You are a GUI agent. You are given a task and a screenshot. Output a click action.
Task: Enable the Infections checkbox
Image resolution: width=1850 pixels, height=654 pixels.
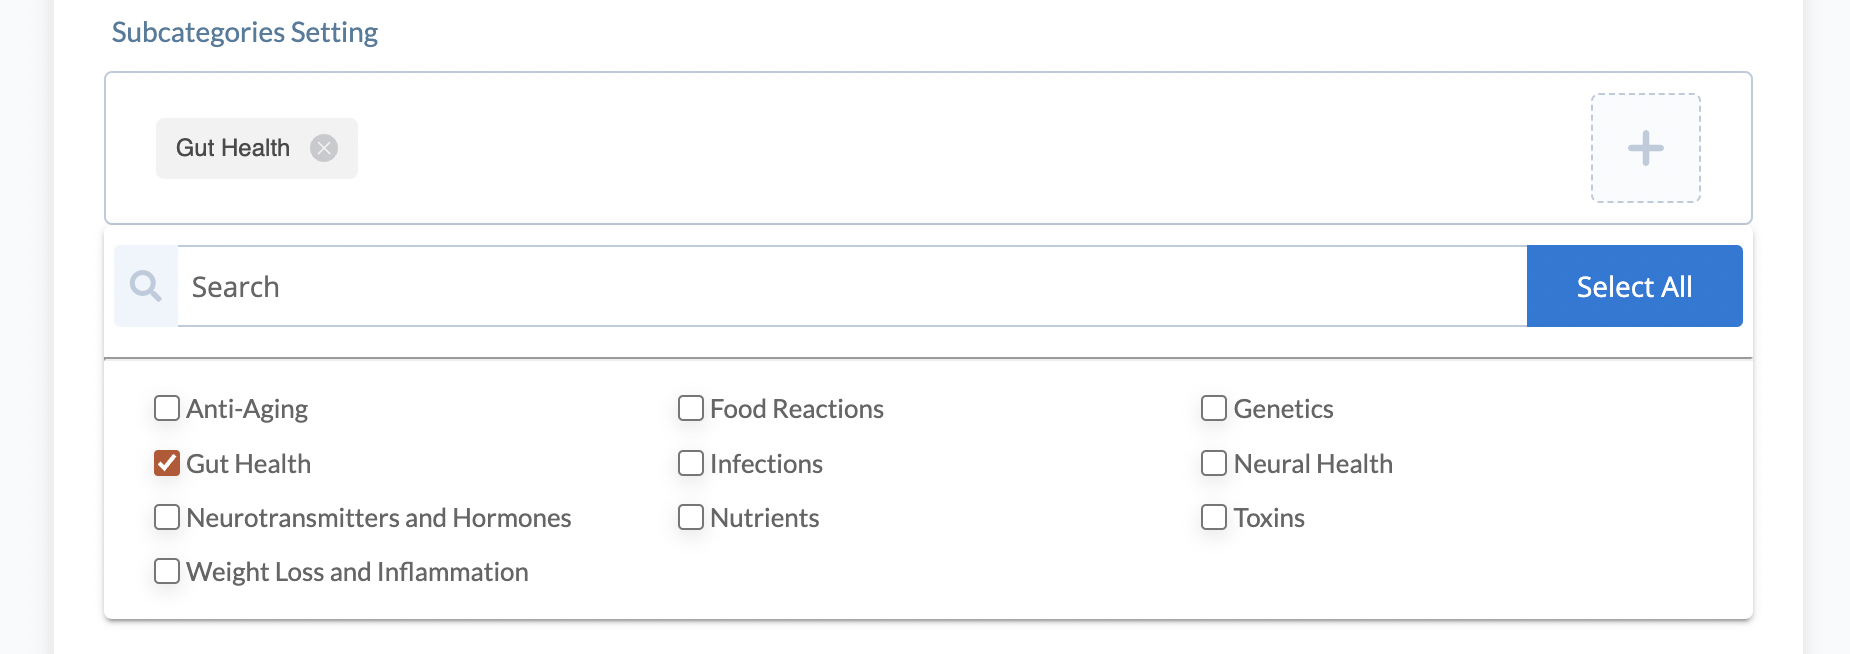(x=691, y=463)
